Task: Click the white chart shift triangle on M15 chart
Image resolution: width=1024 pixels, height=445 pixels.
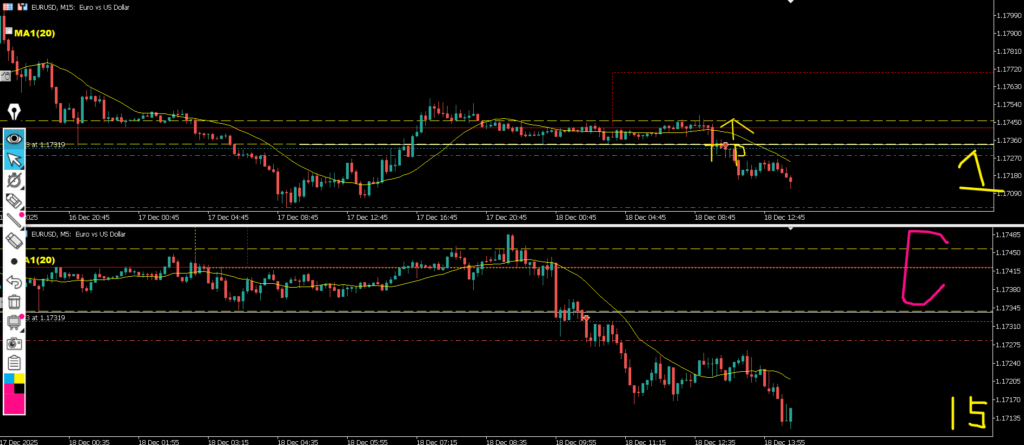Action: 791,3
